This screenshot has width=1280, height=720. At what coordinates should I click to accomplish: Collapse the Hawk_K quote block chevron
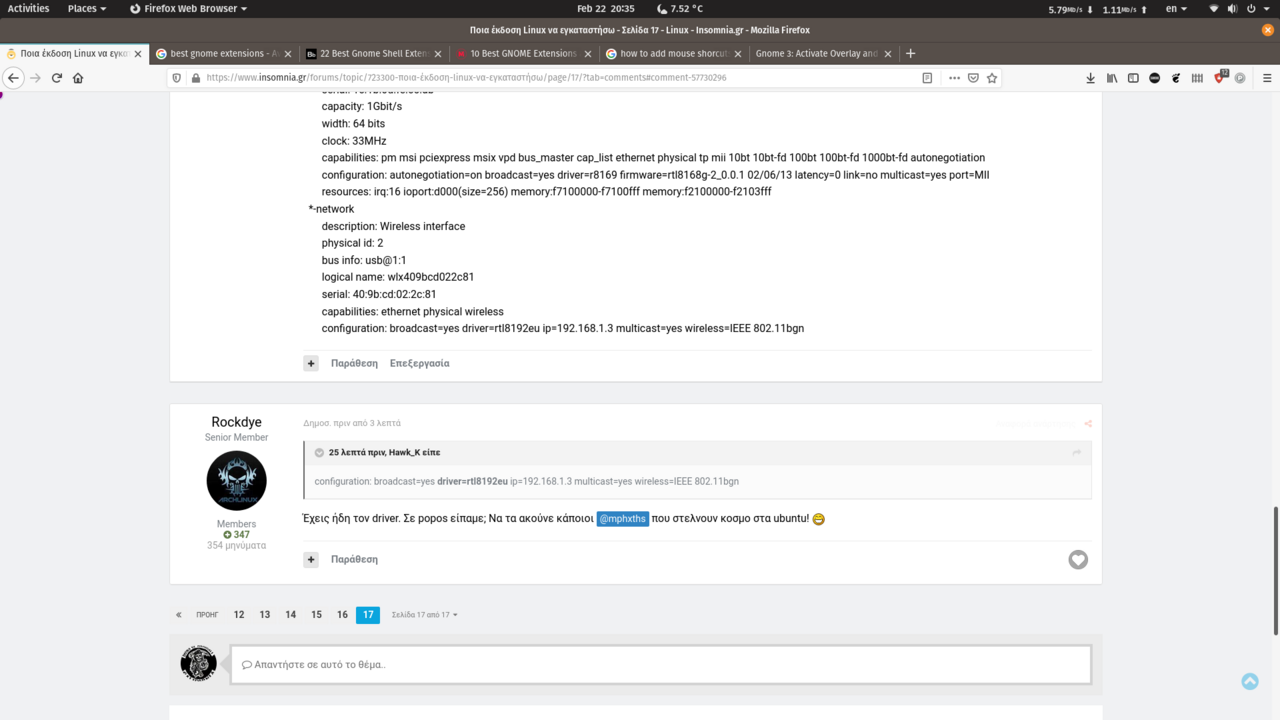pyautogui.click(x=319, y=453)
